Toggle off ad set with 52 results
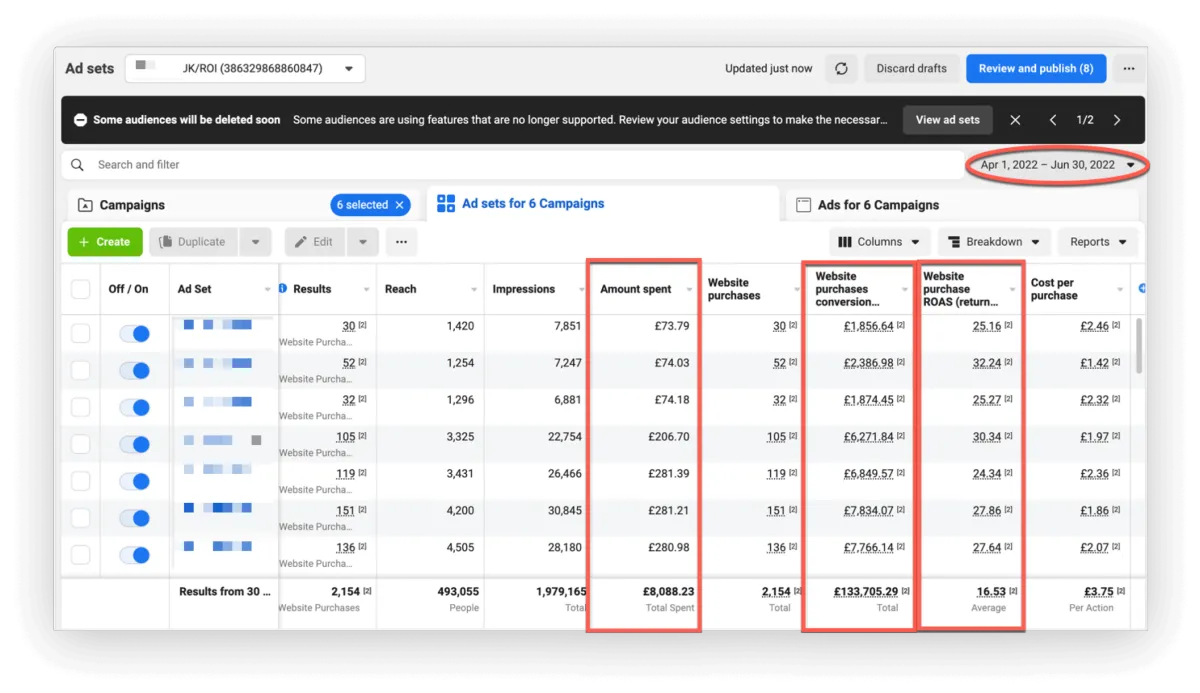The width and height of the screenshot is (1200, 693). 134,371
